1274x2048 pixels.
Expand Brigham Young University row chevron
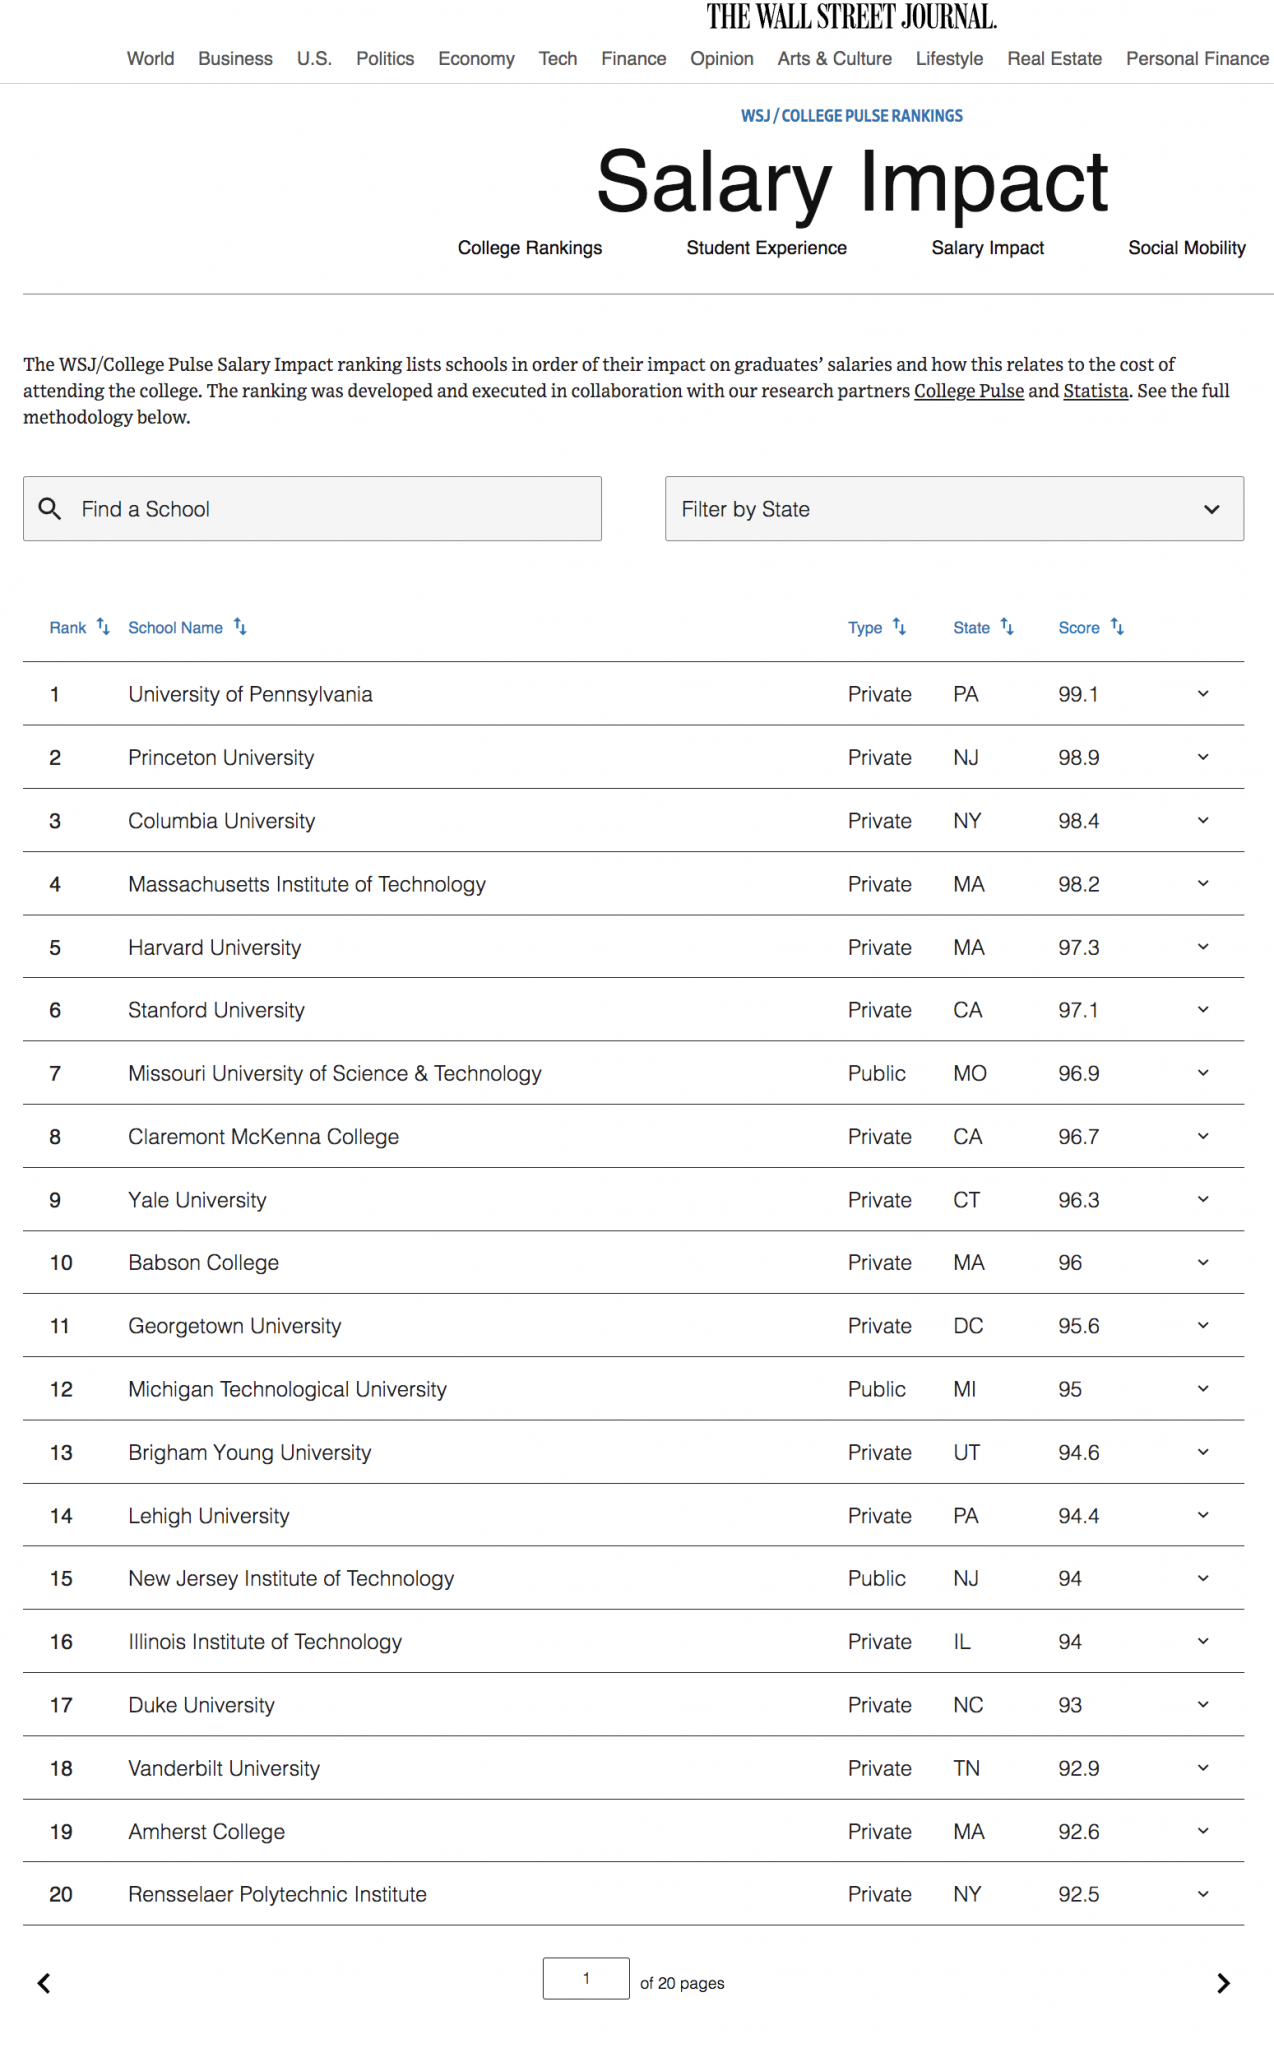coord(1203,1452)
